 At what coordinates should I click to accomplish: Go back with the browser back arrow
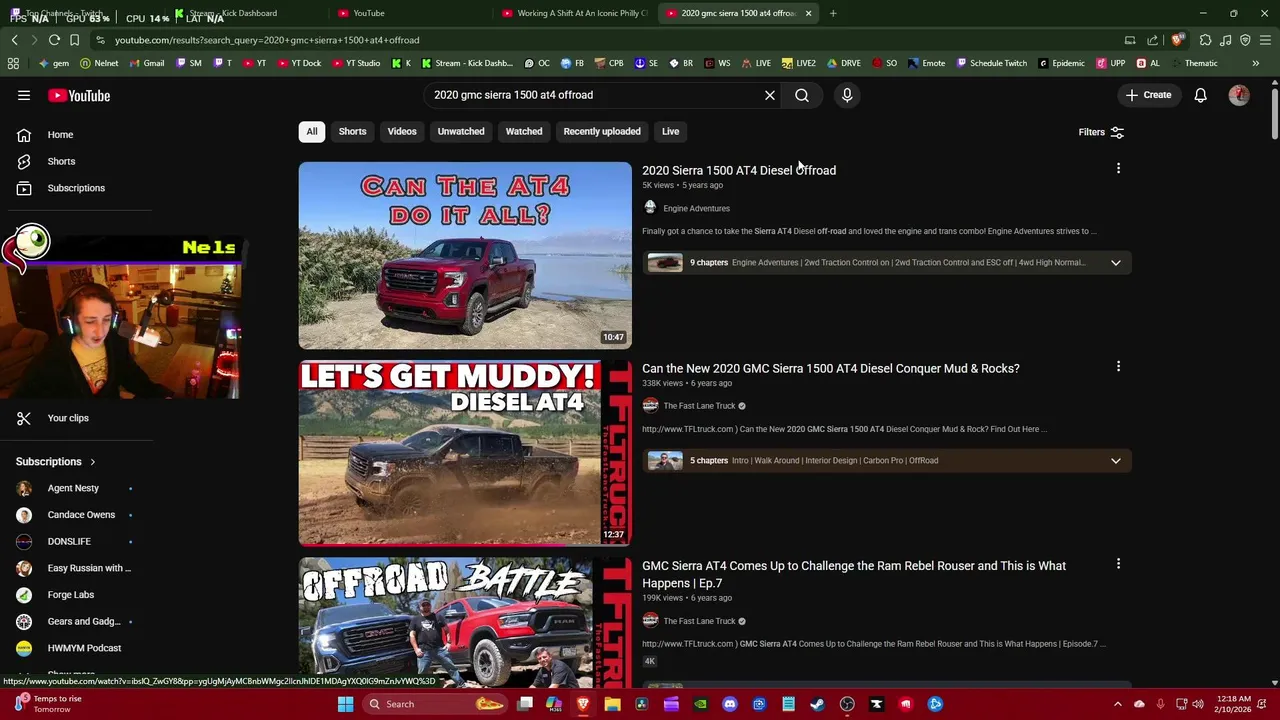(14, 40)
